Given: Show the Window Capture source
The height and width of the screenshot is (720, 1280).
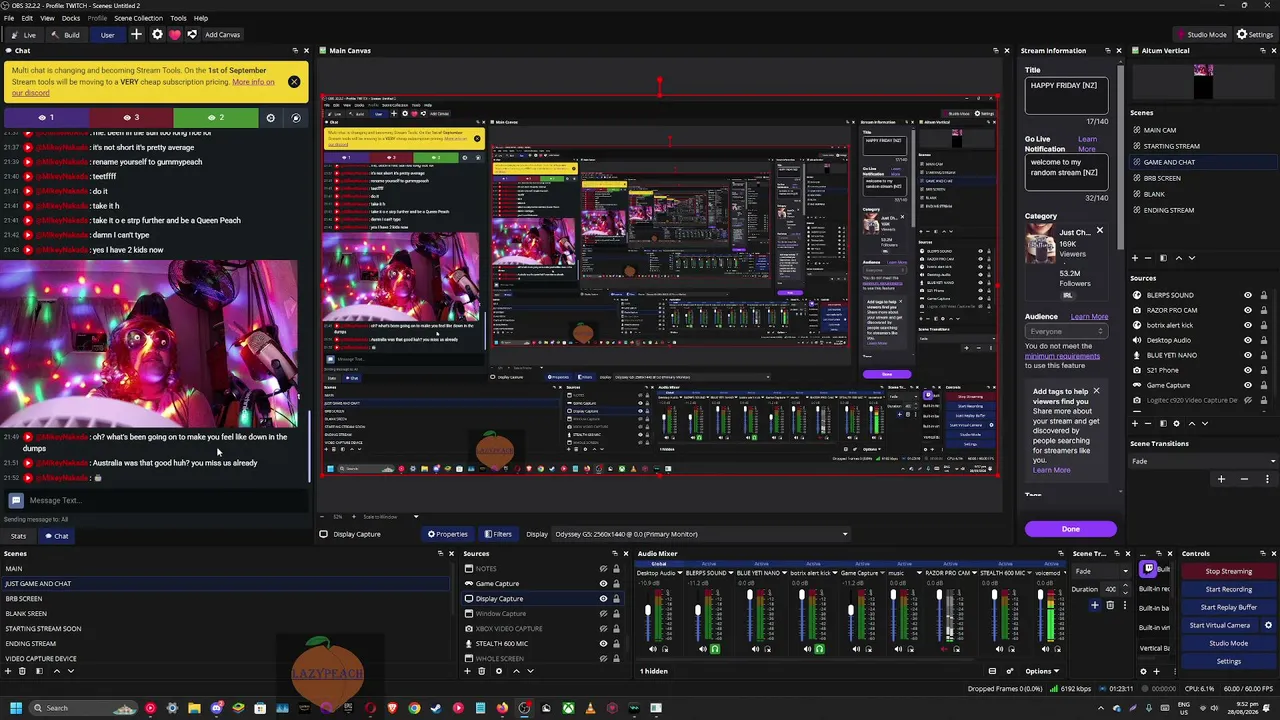Looking at the screenshot, I should (603, 613).
